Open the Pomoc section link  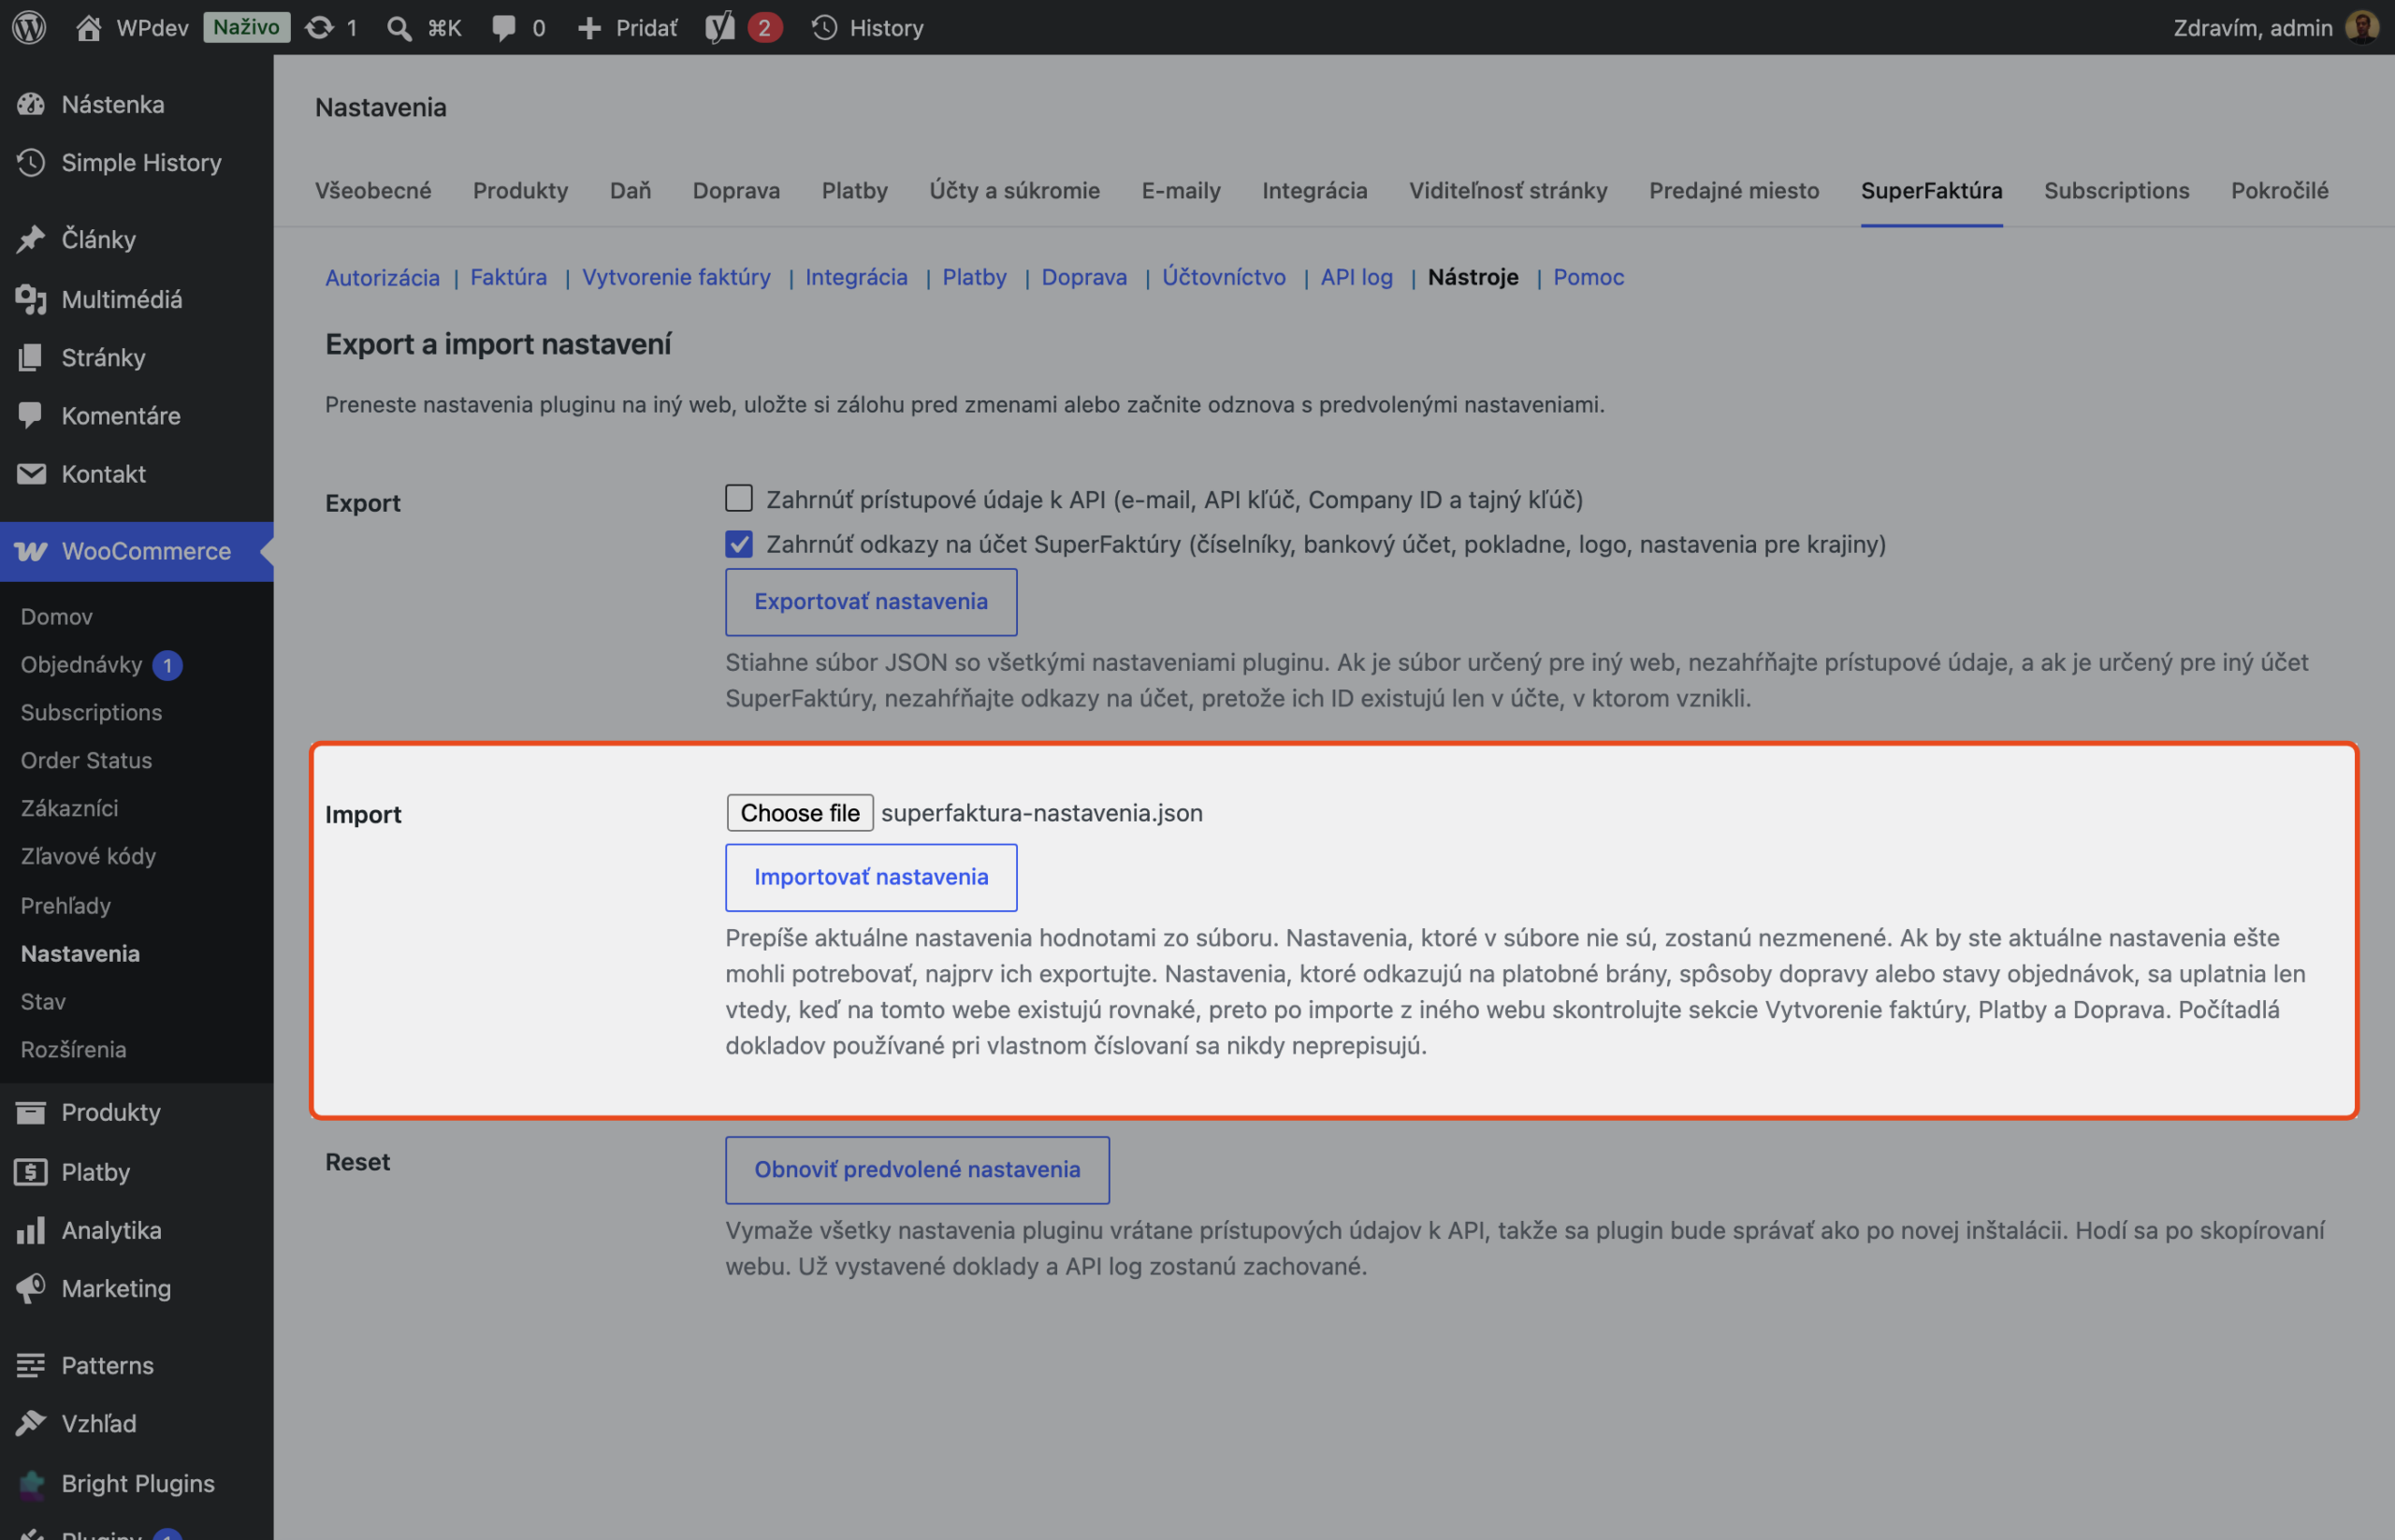[1588, 277]
